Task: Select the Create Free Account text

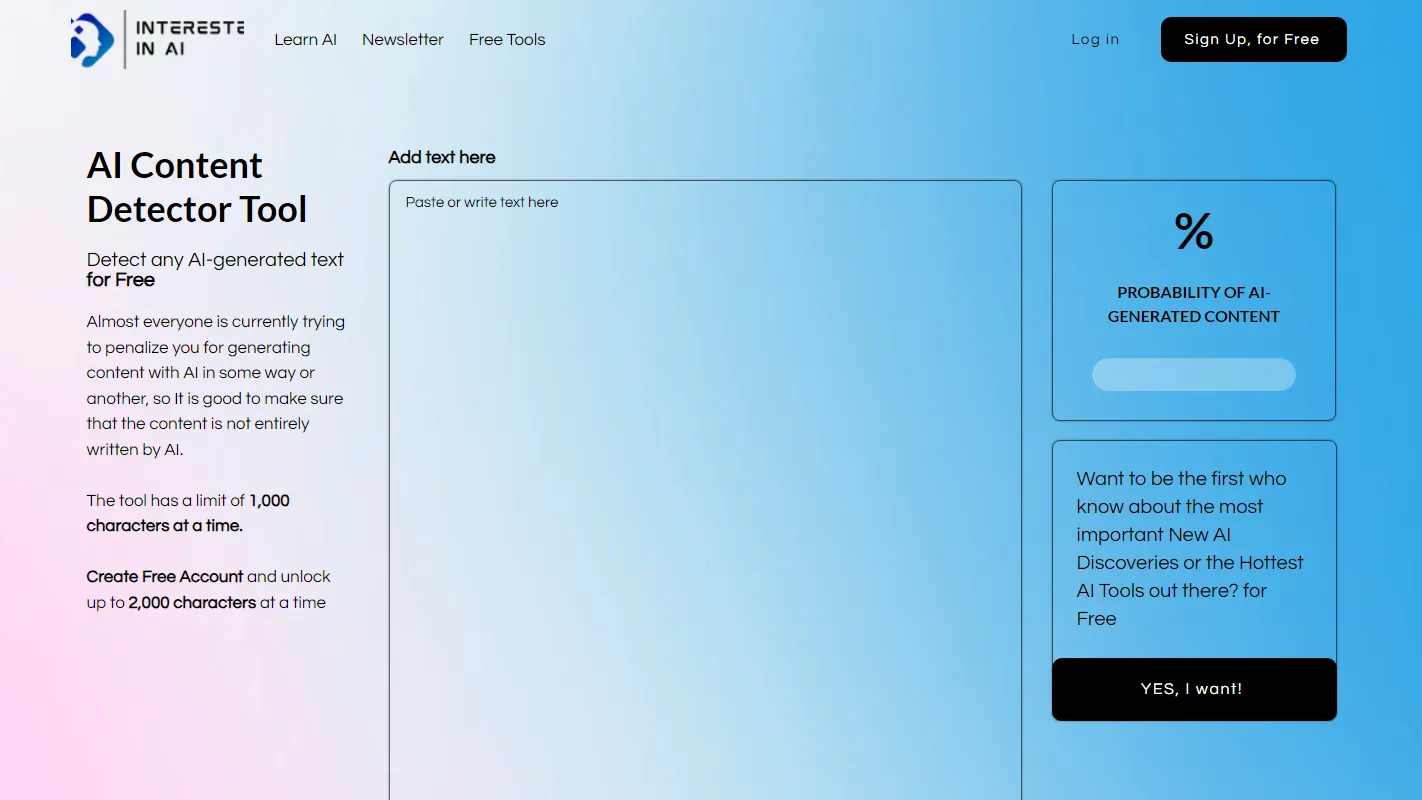Action: coord(164,576)
